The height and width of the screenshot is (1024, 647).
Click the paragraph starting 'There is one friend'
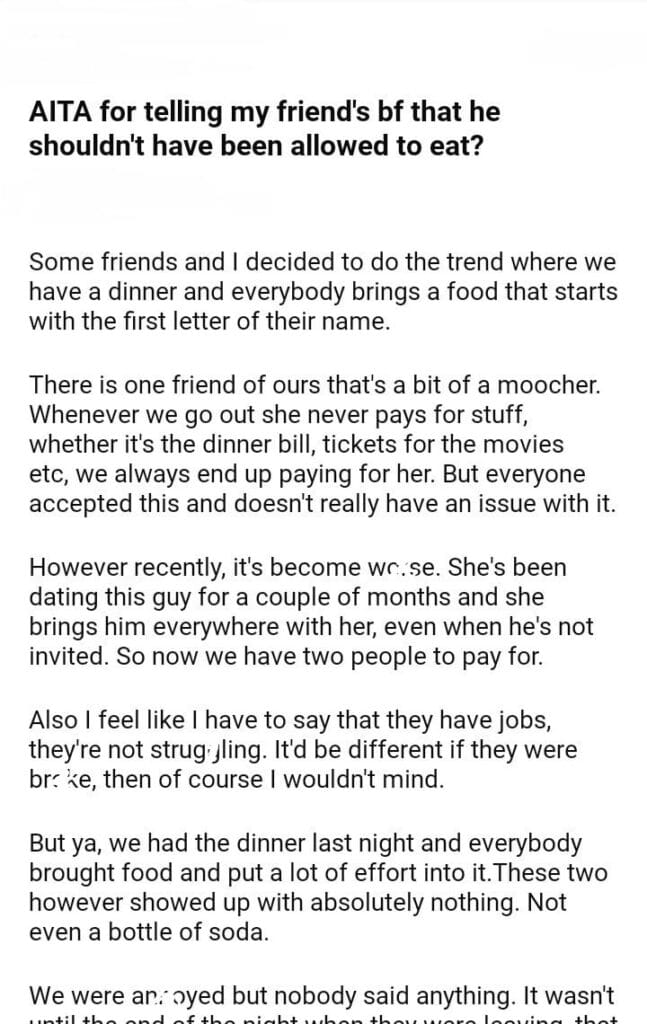[322, 442]
